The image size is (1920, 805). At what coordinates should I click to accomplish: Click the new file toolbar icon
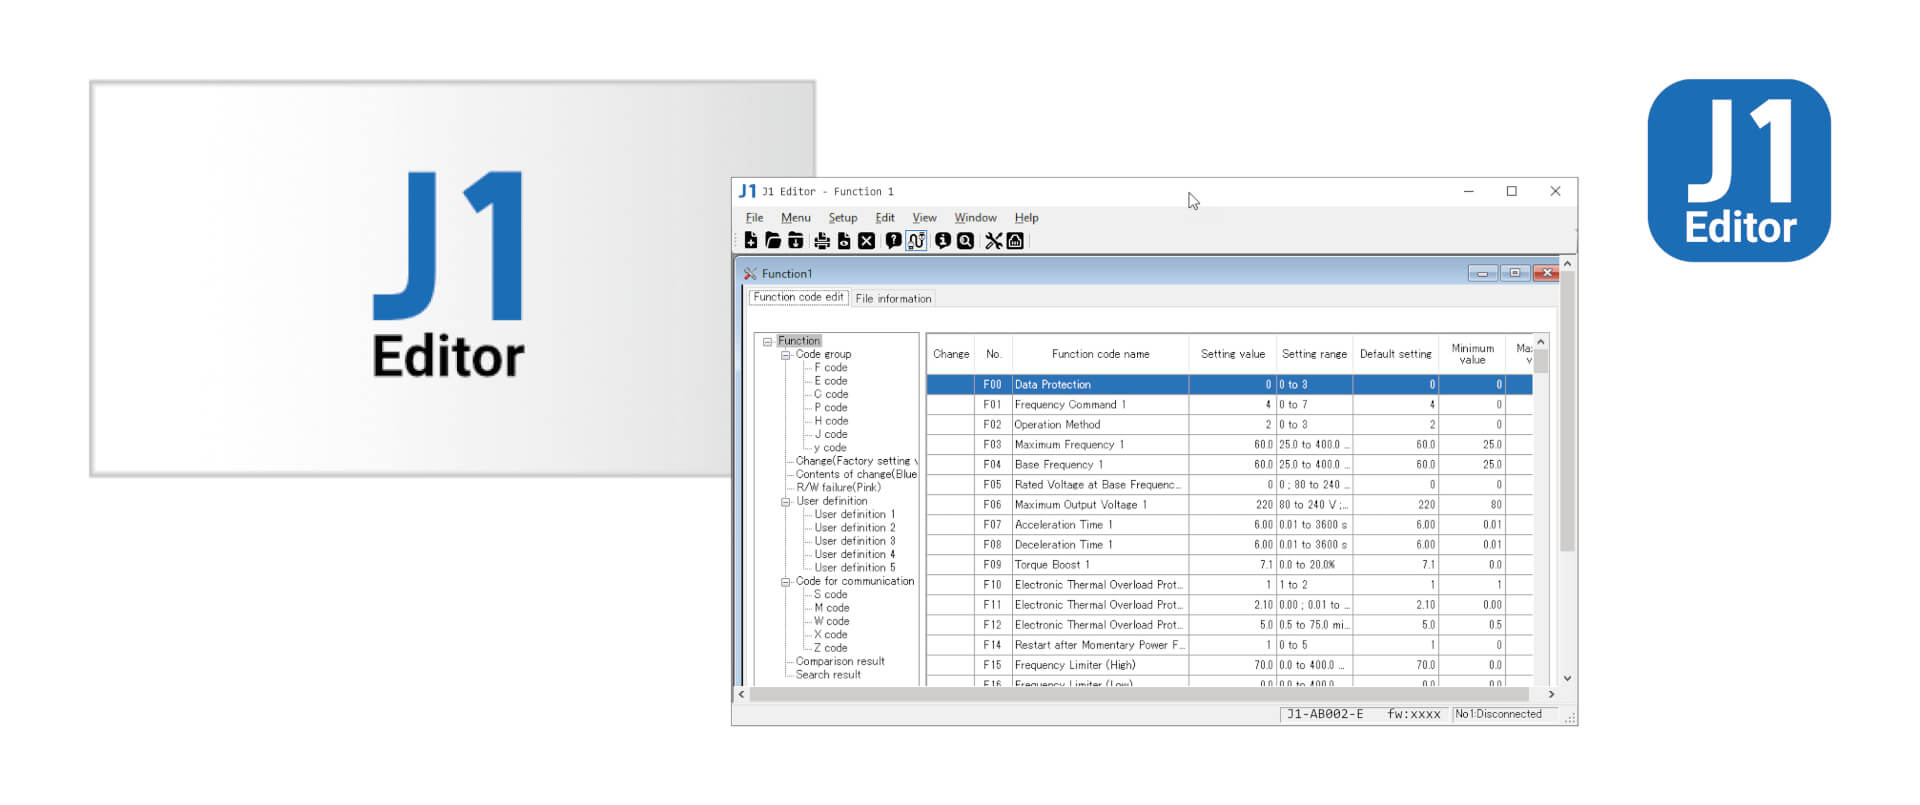751,241
